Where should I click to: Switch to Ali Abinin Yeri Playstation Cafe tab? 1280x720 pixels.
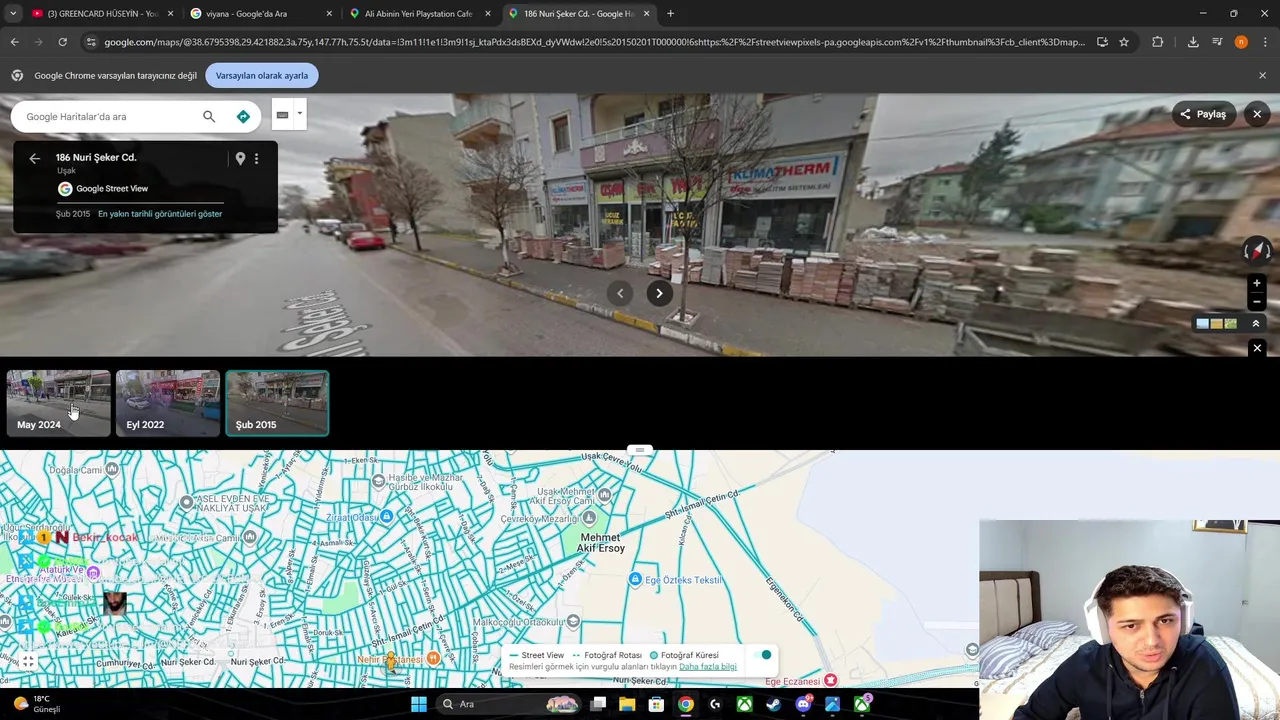(418, 14)
